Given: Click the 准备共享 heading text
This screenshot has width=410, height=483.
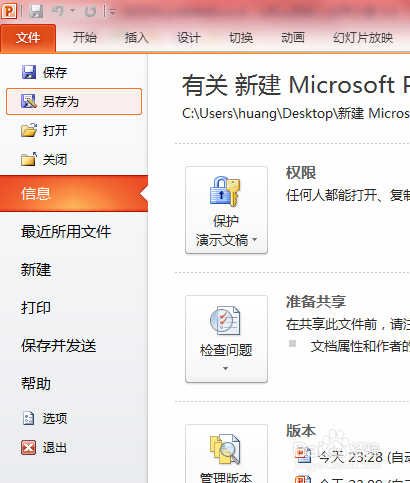Looking at the screenshot, I should coord(316,302).
